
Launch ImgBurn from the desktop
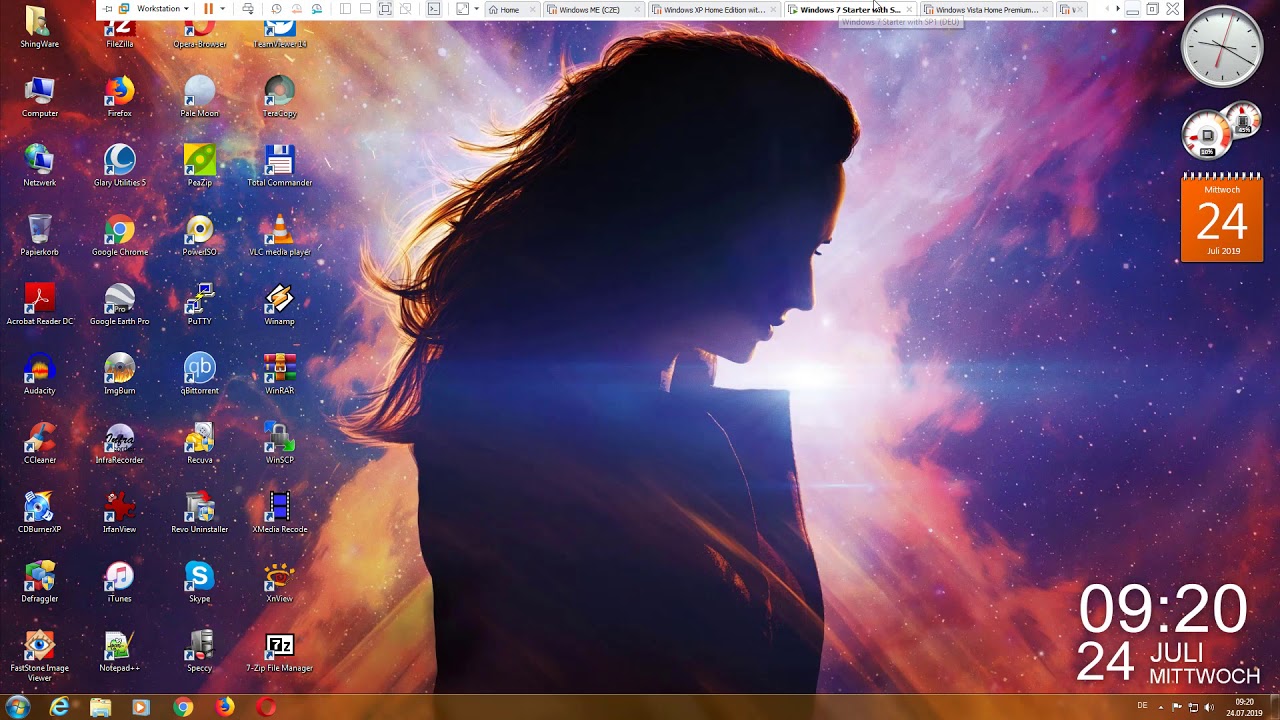pos(119,374)
